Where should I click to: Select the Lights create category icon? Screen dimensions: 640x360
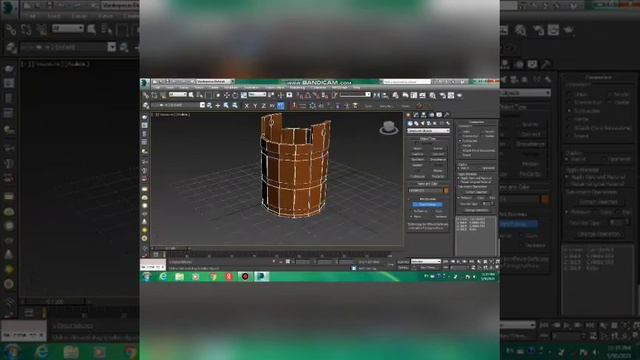422,123
